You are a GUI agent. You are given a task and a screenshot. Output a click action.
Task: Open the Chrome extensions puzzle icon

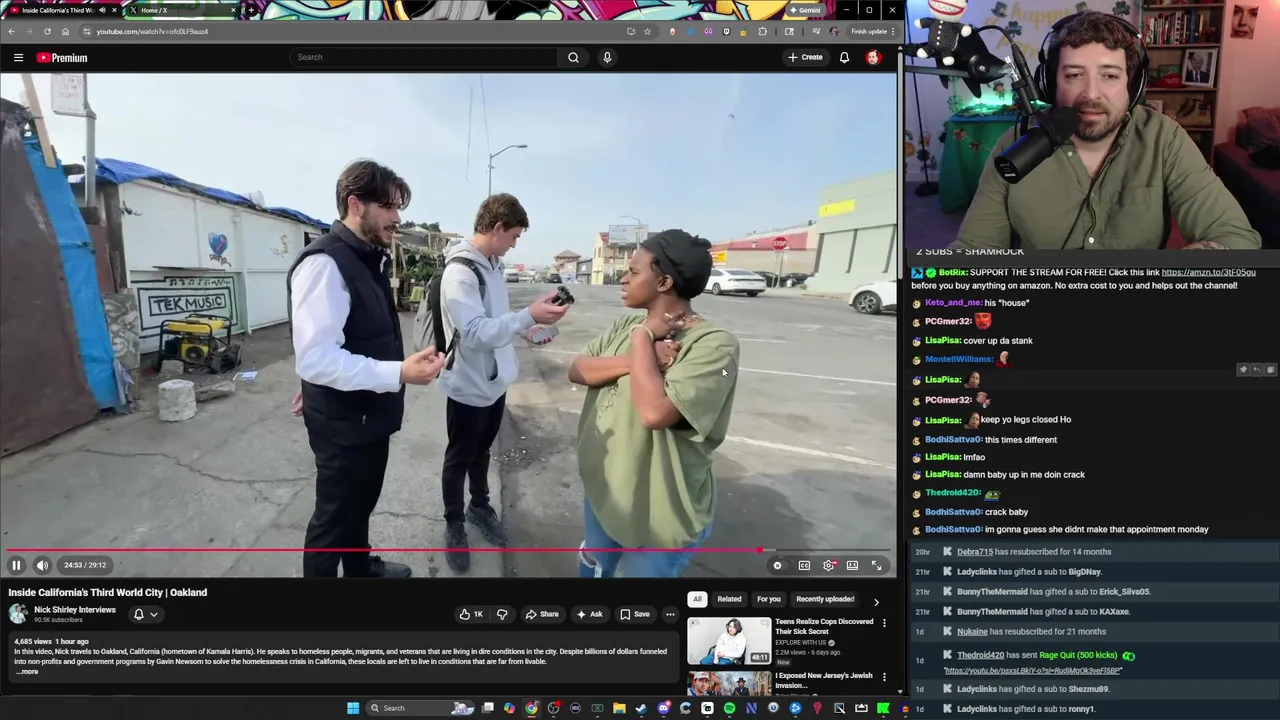click(763, 31)
